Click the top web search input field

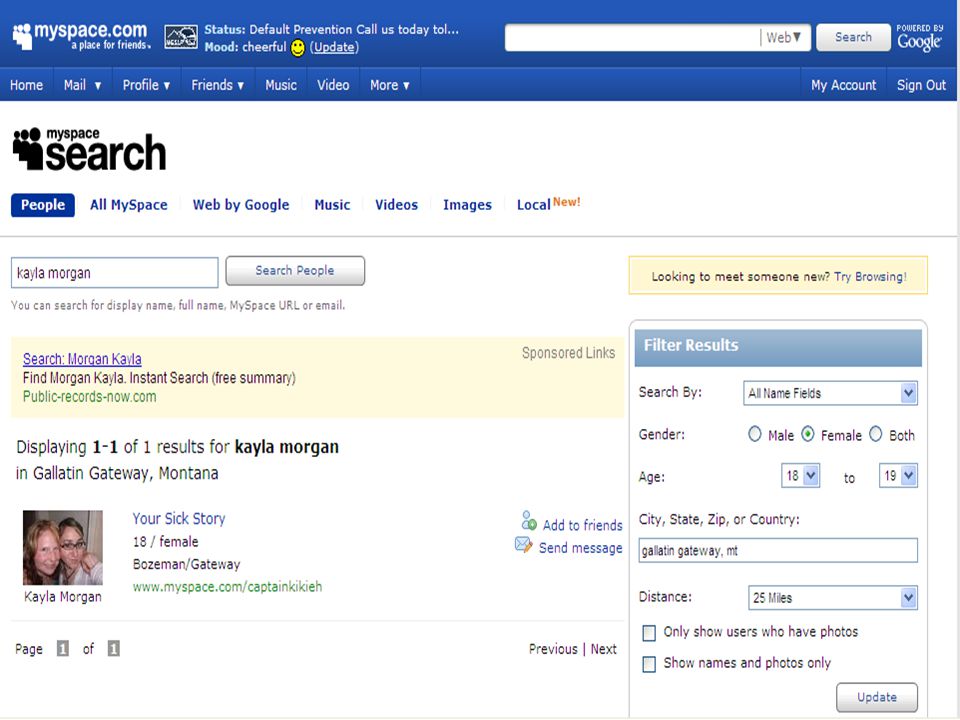(632, 37)
